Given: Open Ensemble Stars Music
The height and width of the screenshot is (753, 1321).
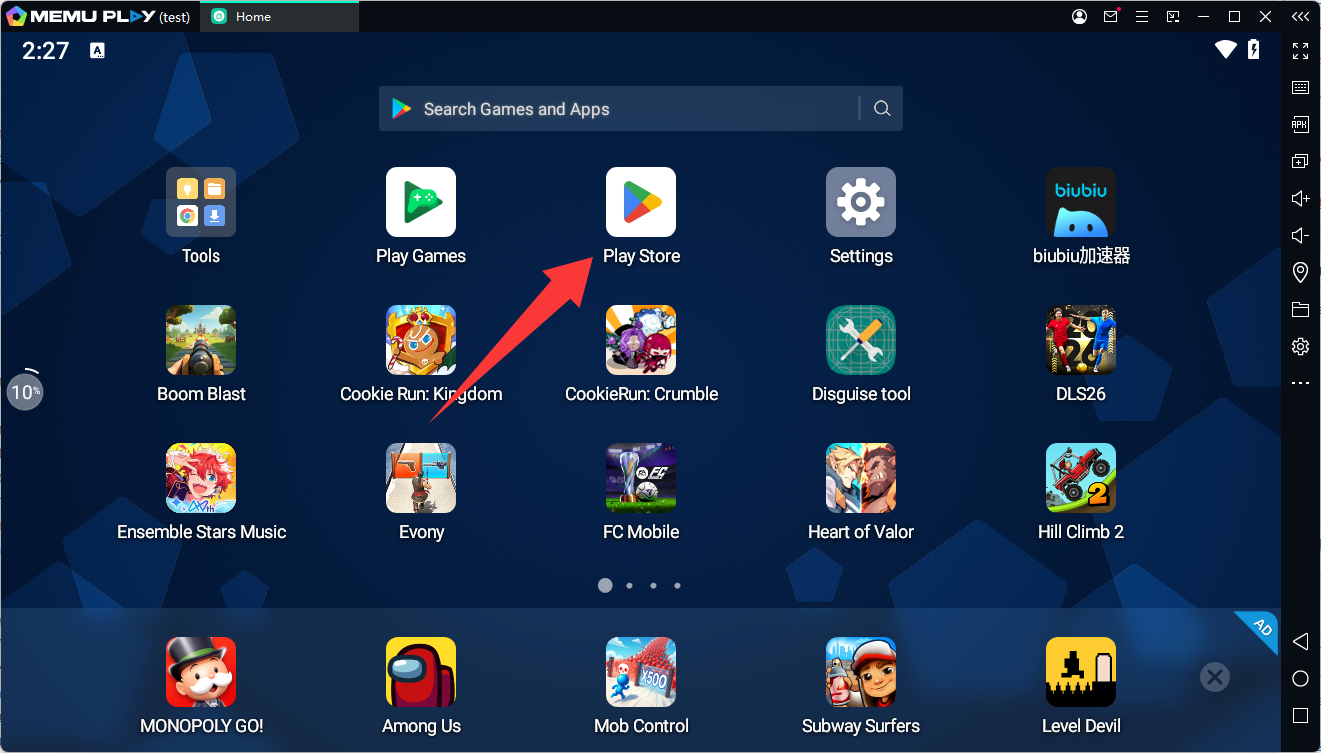Looking at the screenshot, I should pyautogui.click(x=201, y=478).
